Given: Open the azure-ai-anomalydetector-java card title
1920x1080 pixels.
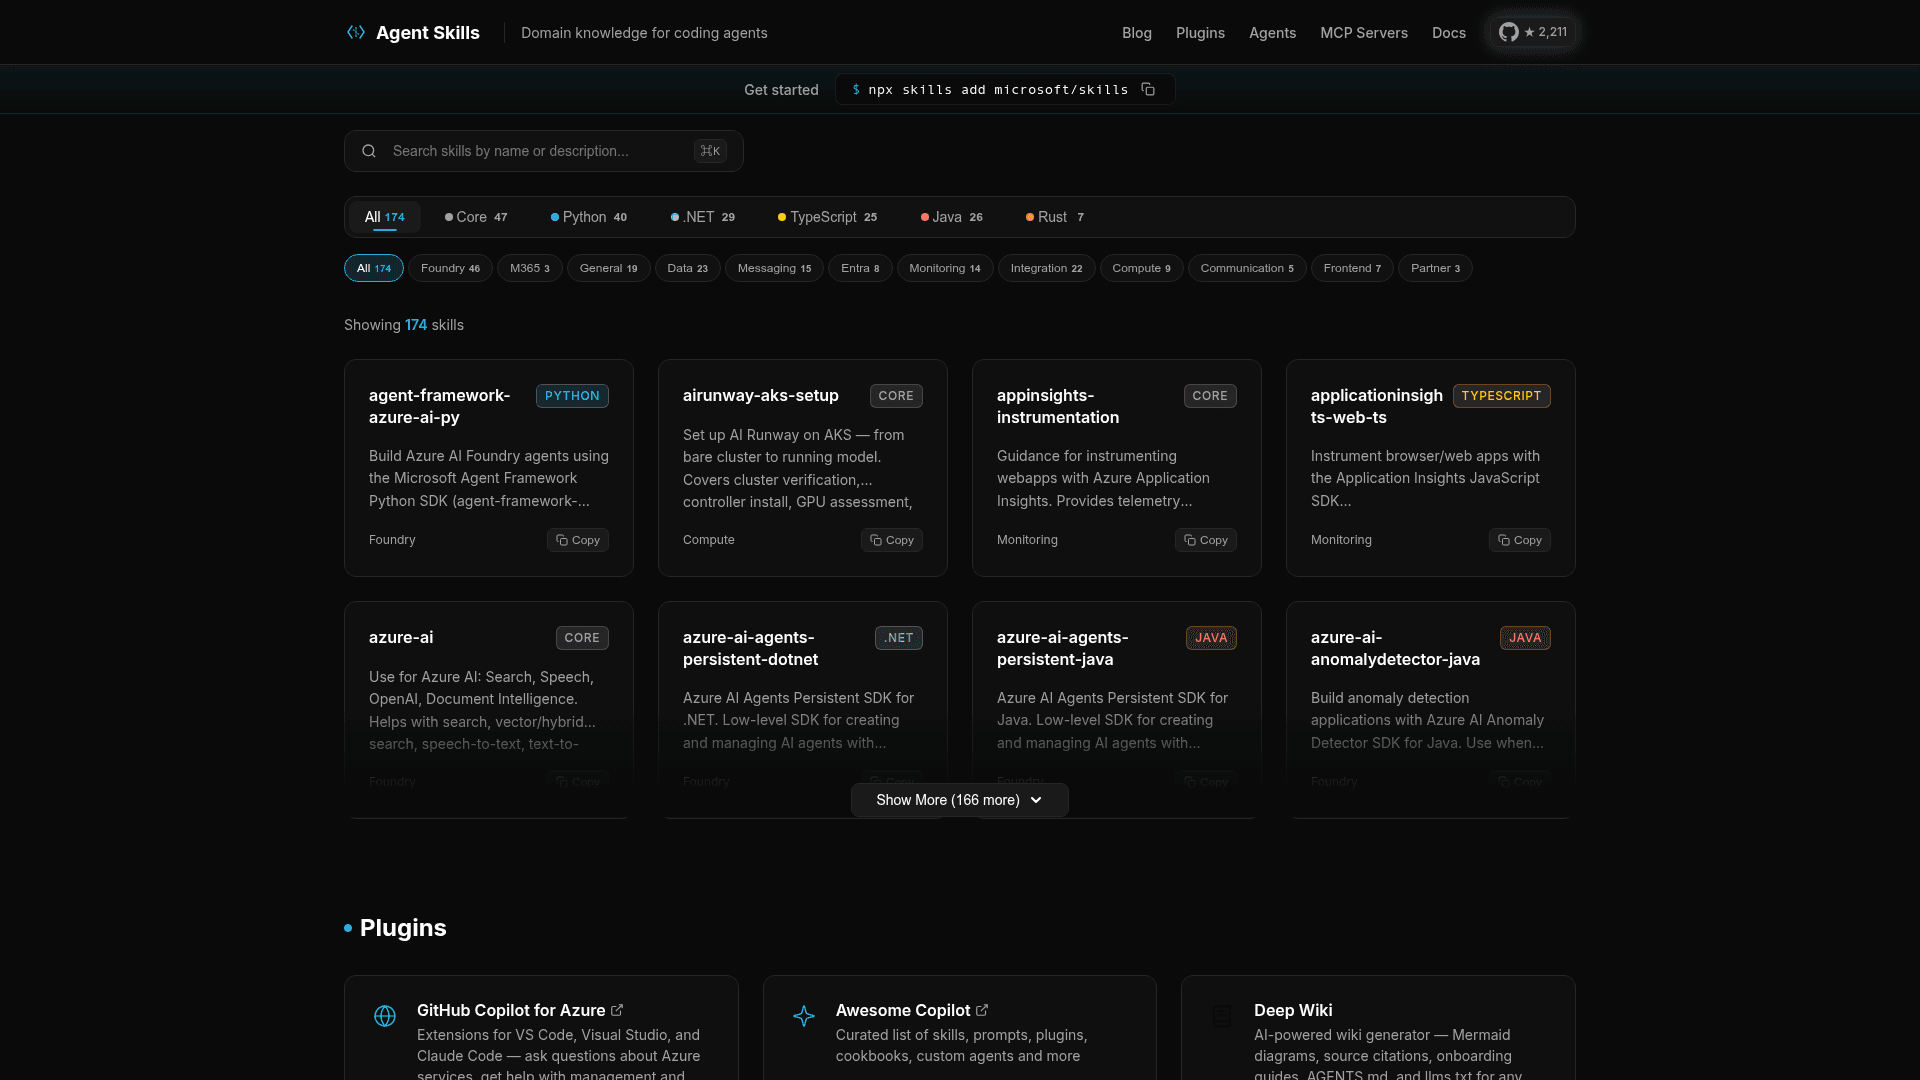Looking at the screenshot, I should point(1395,648).
